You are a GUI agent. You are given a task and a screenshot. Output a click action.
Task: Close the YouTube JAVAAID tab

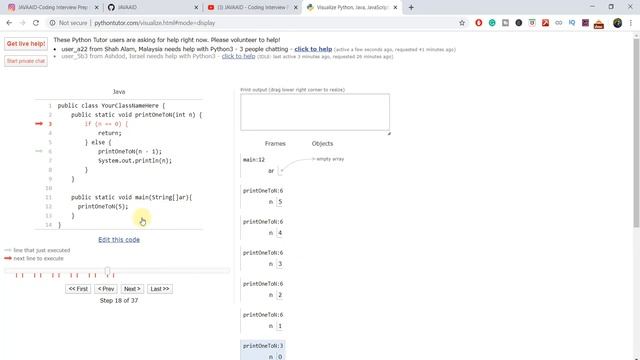click(296, 7)
